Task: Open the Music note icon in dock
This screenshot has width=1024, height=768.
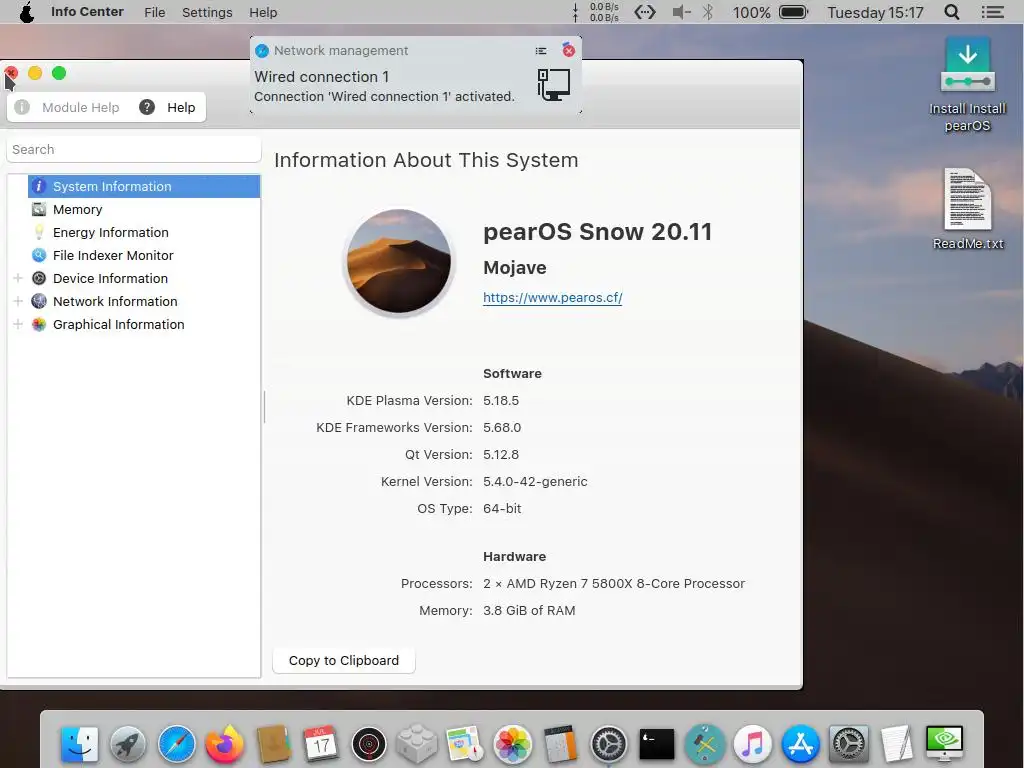Action: 752,744
